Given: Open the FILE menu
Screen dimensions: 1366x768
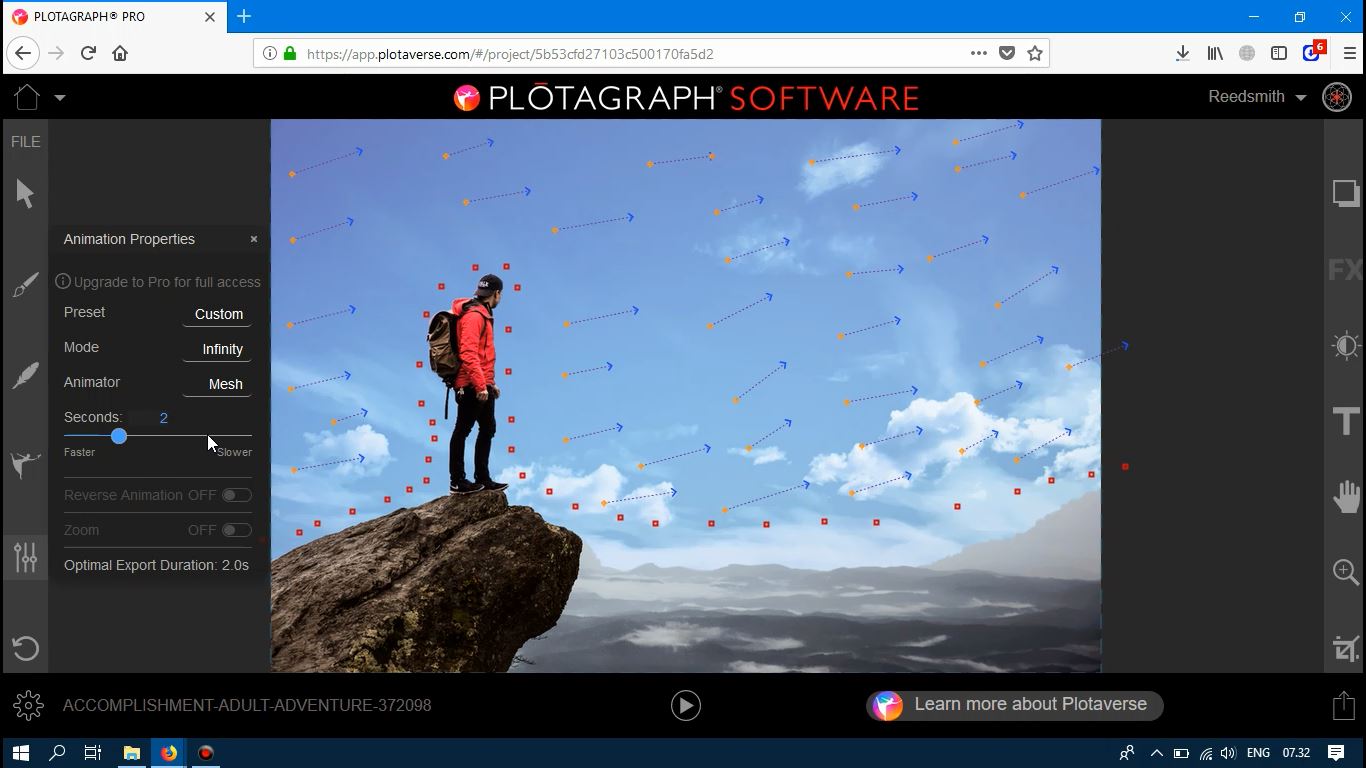Looking at the screenshot, I should (x=26, y=142).
